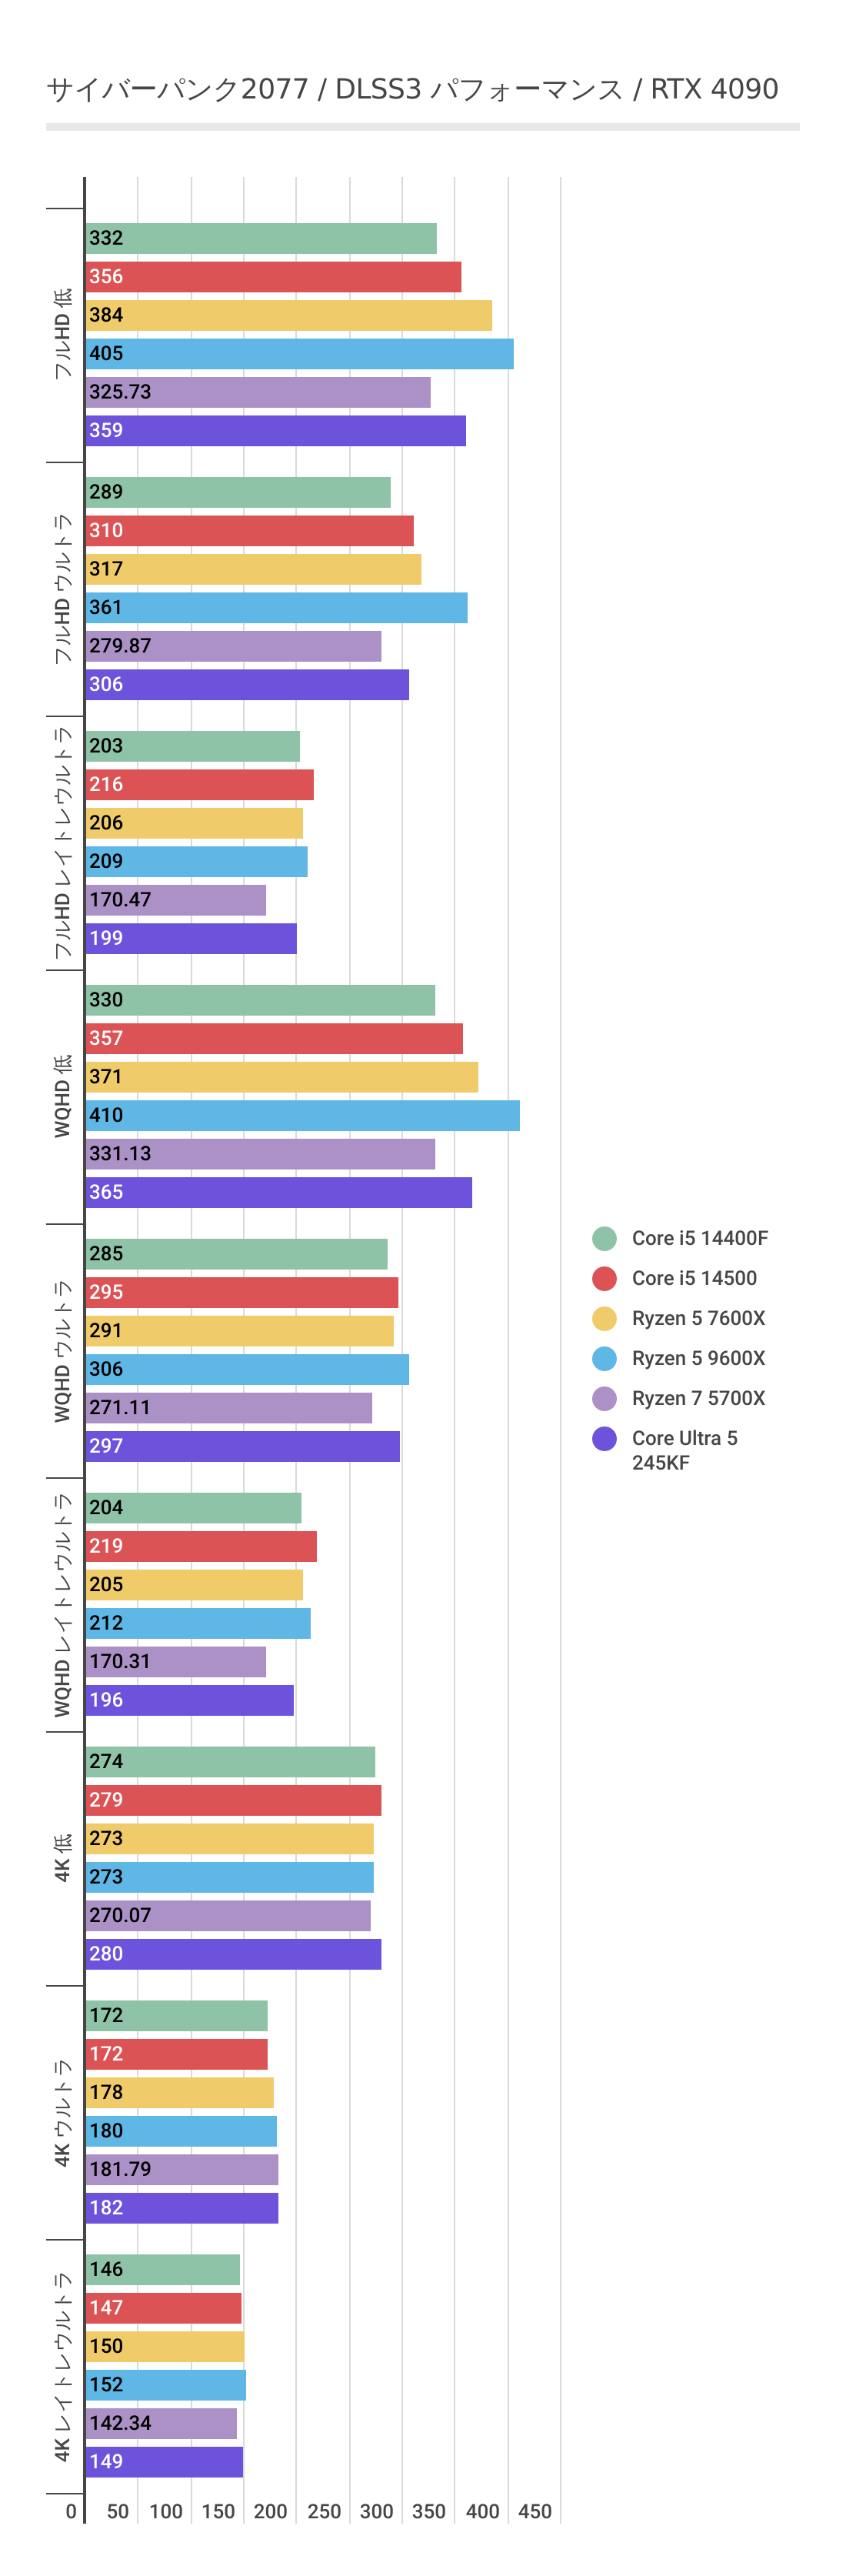Select the Core i5 14400F legend text
The image size is (846, 2576).
(700, 1238)
